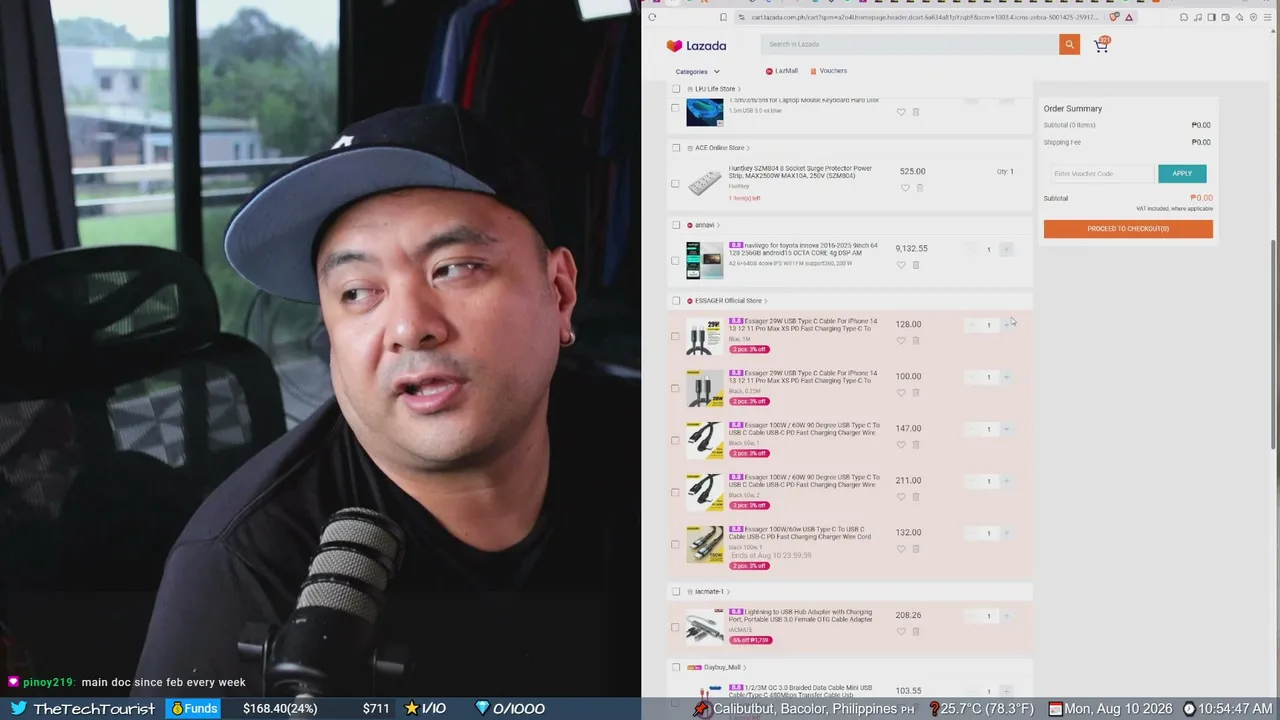The width and height of the screenshot is (1280, 720).
Task: Delete the Essager cable priced 211.00
Action: pyautogui.click(x=916, y=497)
